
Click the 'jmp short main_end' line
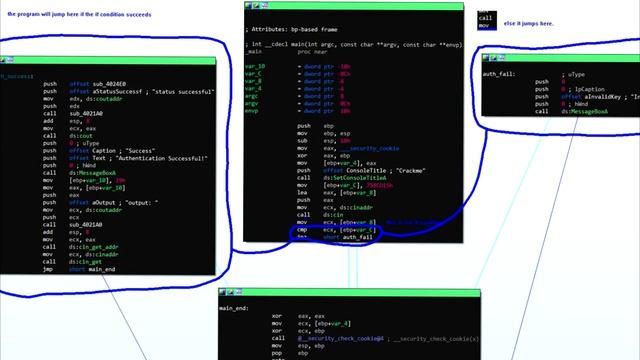(79, 269)
